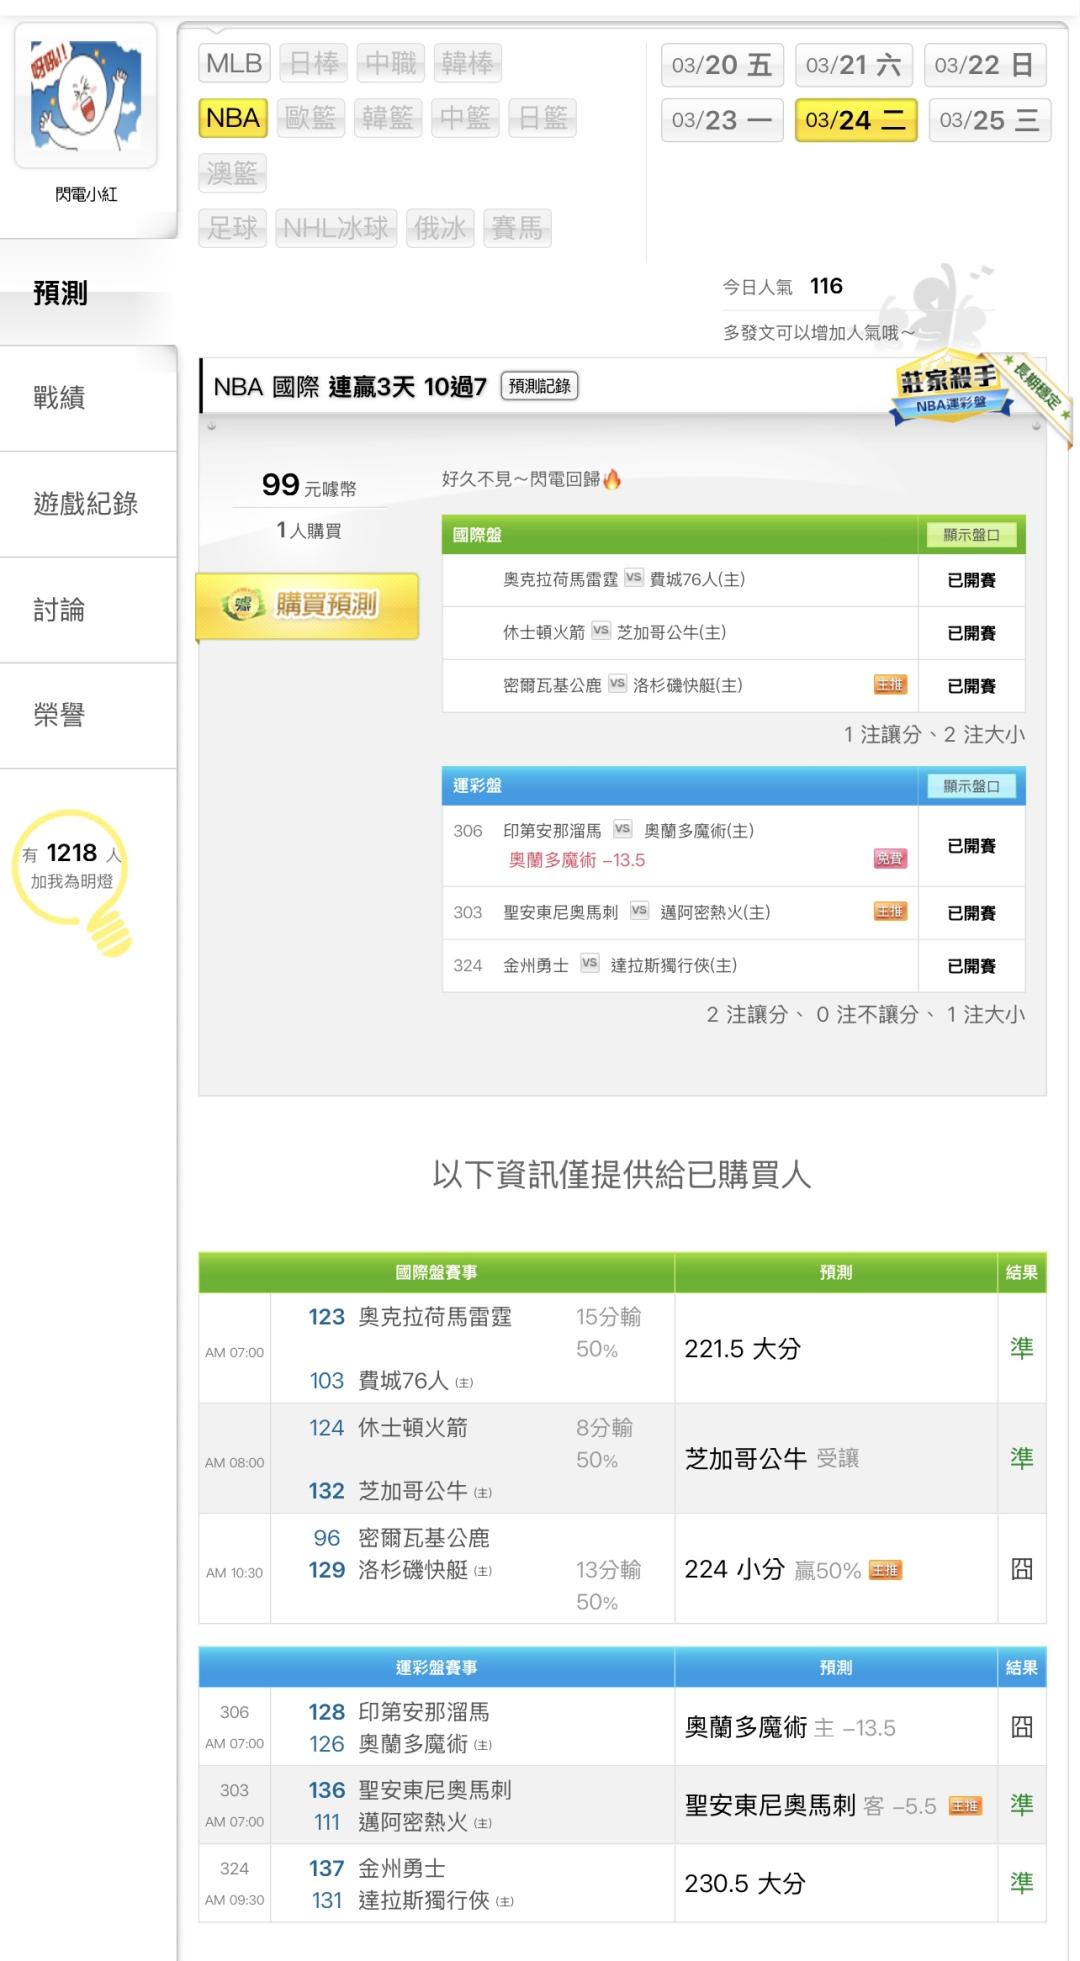
Task: Choose date 03/23 一
Action: (721, 121)
